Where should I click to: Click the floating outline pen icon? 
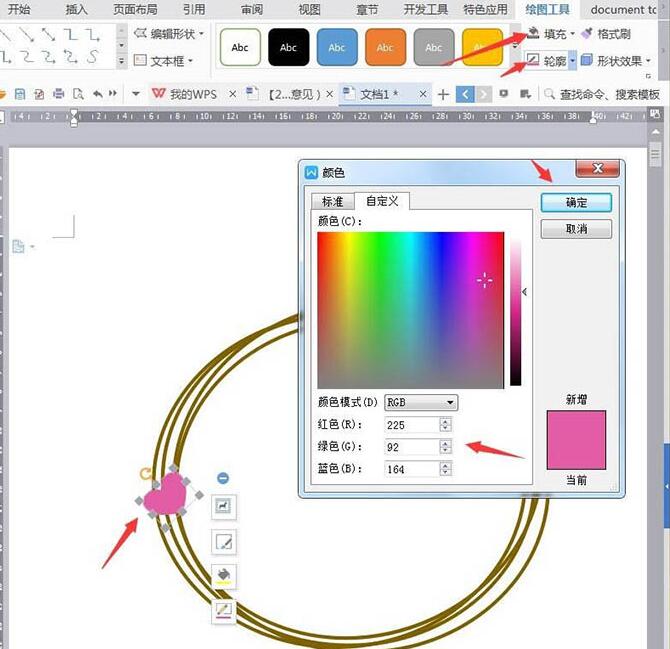click(224, 611)
